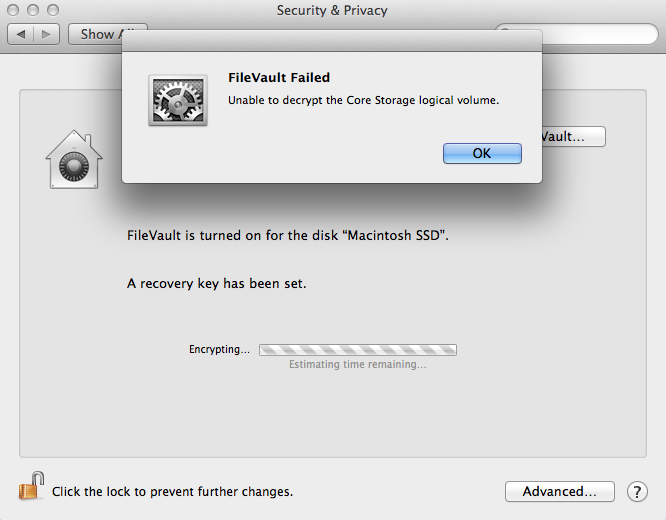Click the open padlock icon to lock settings
The height and width of the screenshot is (520, 666).
[30, 487]
